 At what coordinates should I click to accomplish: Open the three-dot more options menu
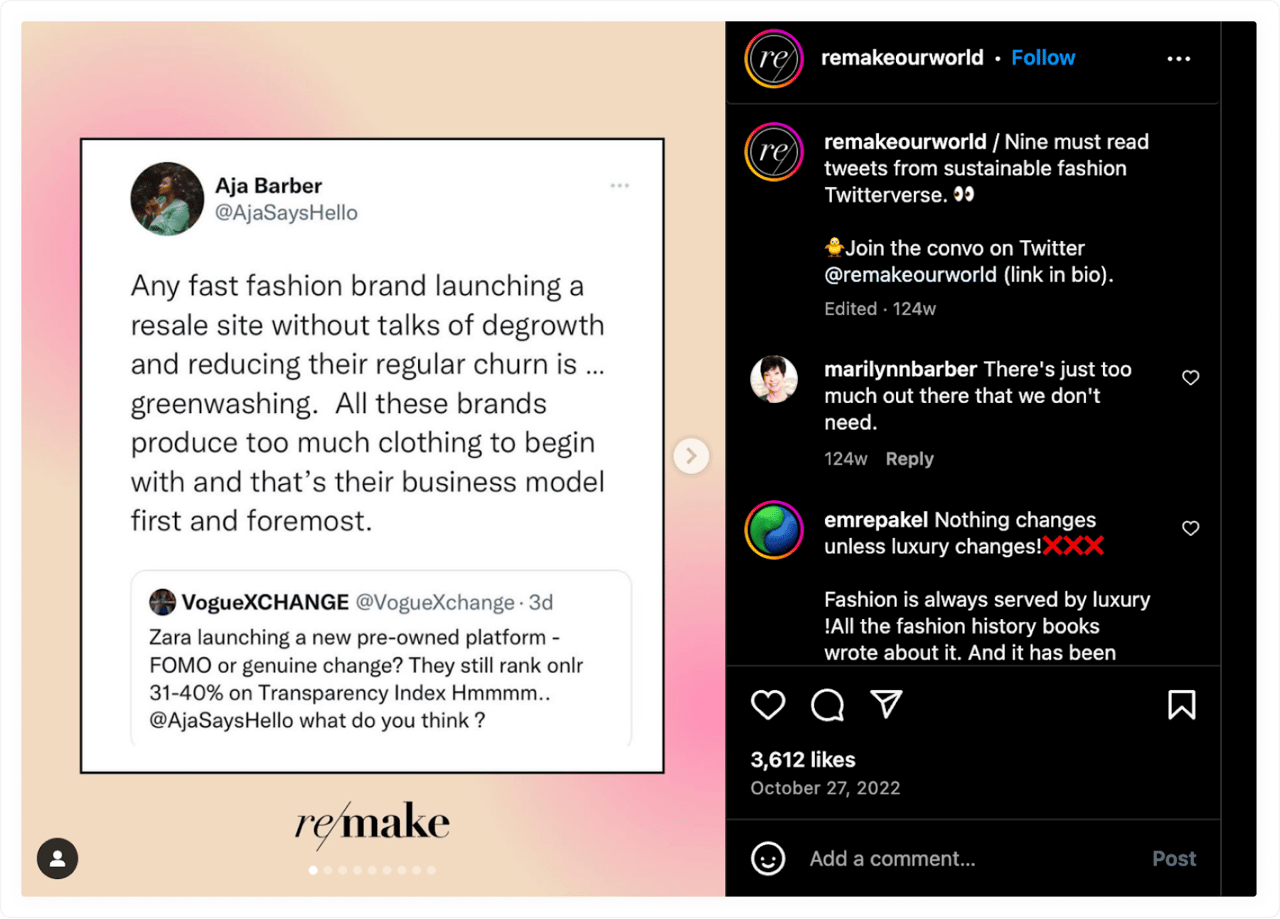pyautogui.click(x=1179, y=59)
